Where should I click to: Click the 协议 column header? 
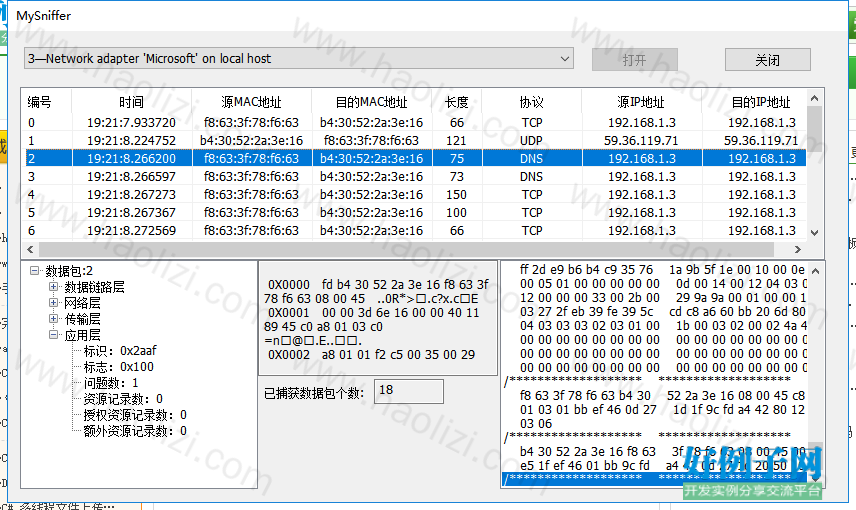pyautogui.click(x=532, y=102)
